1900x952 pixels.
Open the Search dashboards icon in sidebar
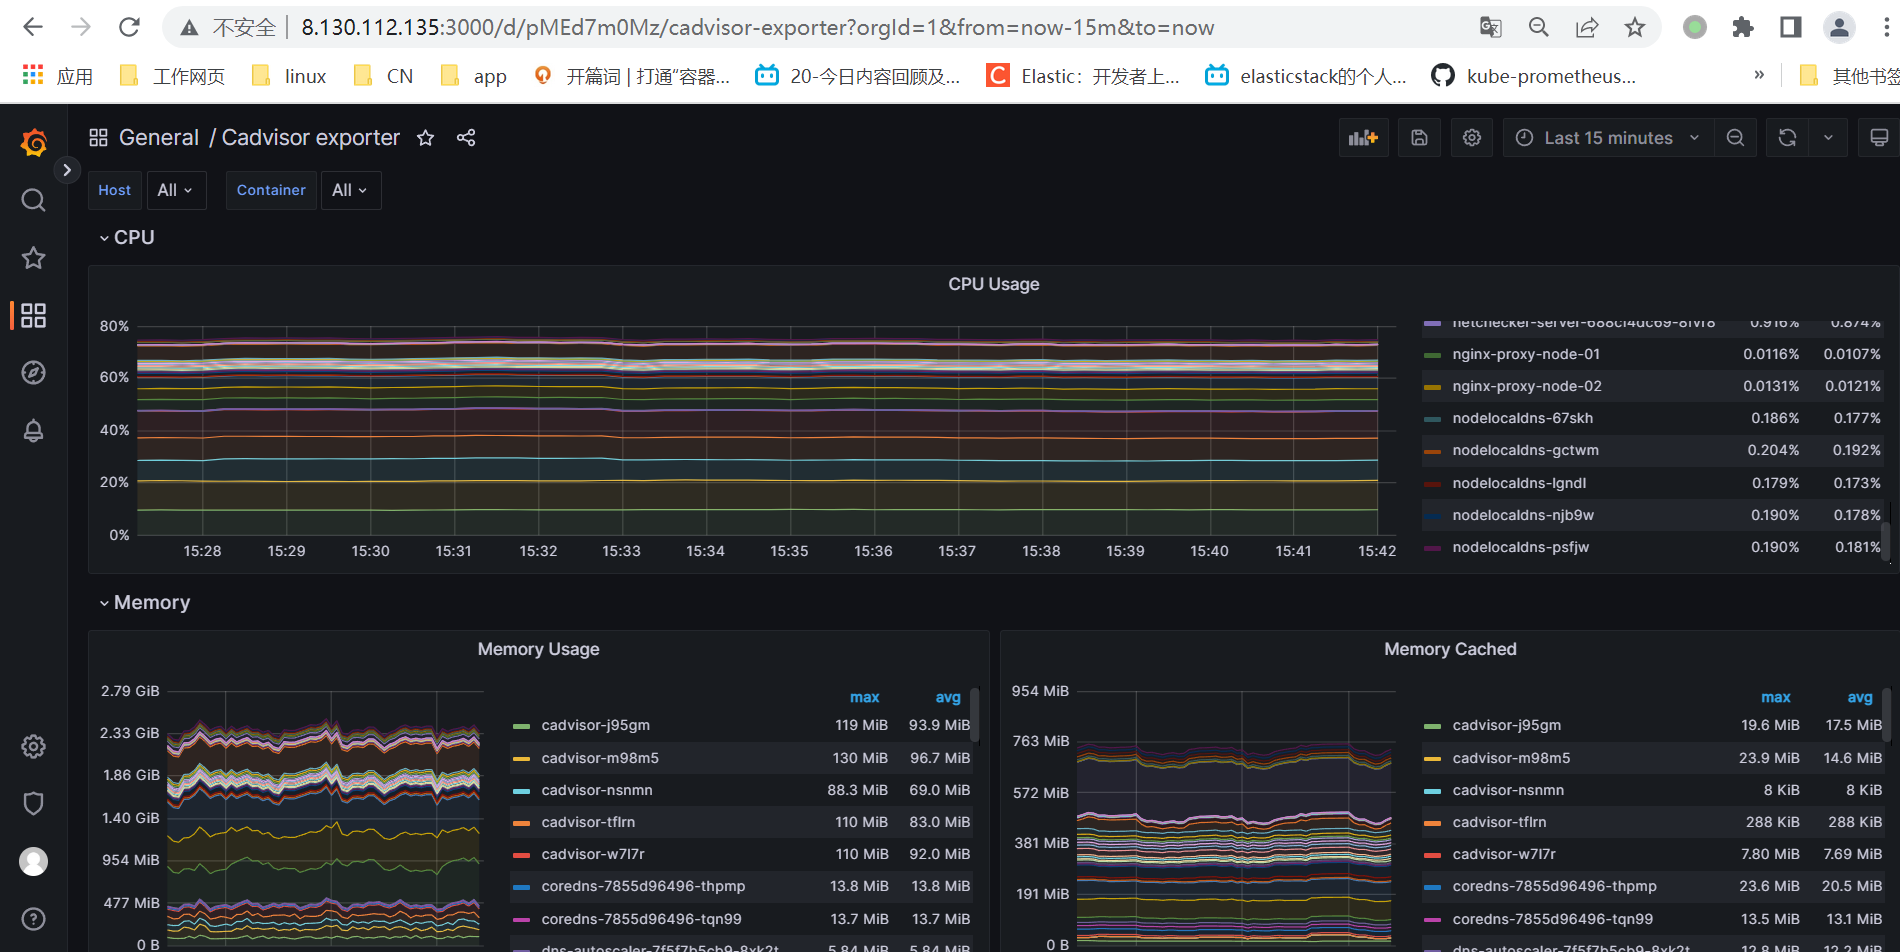tap(34, 201)
